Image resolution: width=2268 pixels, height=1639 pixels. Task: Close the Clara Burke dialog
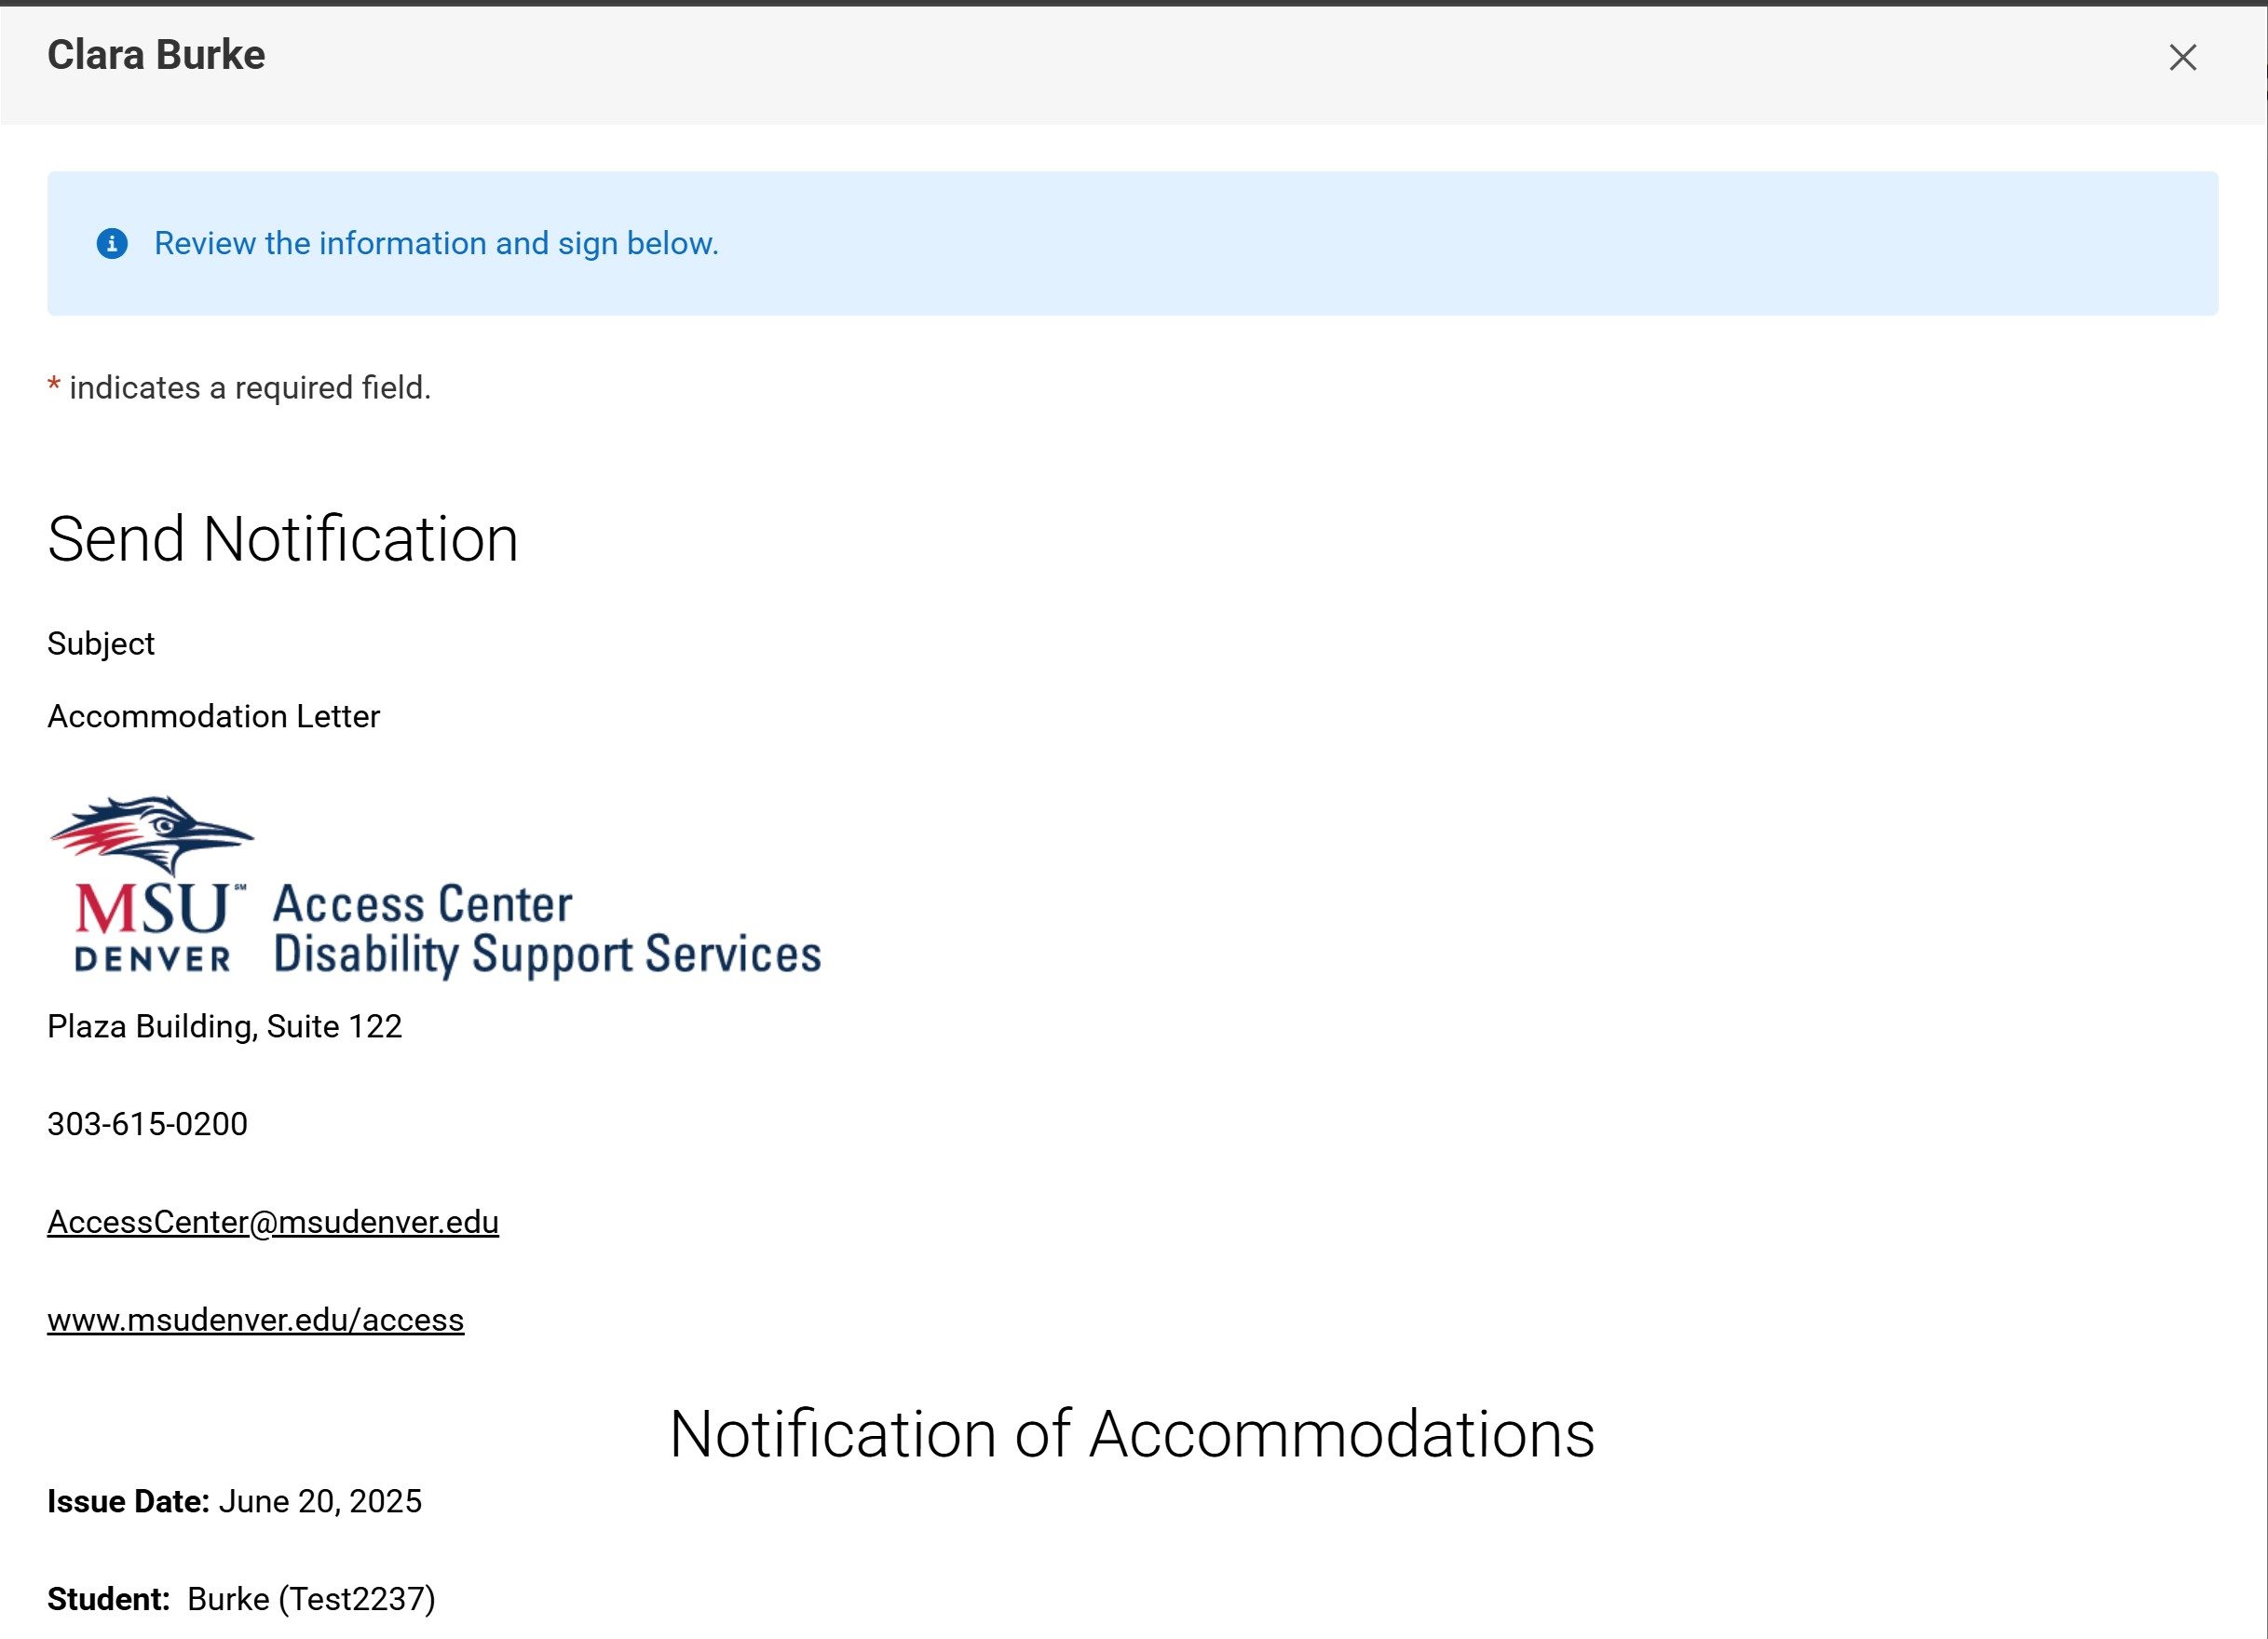coord(2182,57)
